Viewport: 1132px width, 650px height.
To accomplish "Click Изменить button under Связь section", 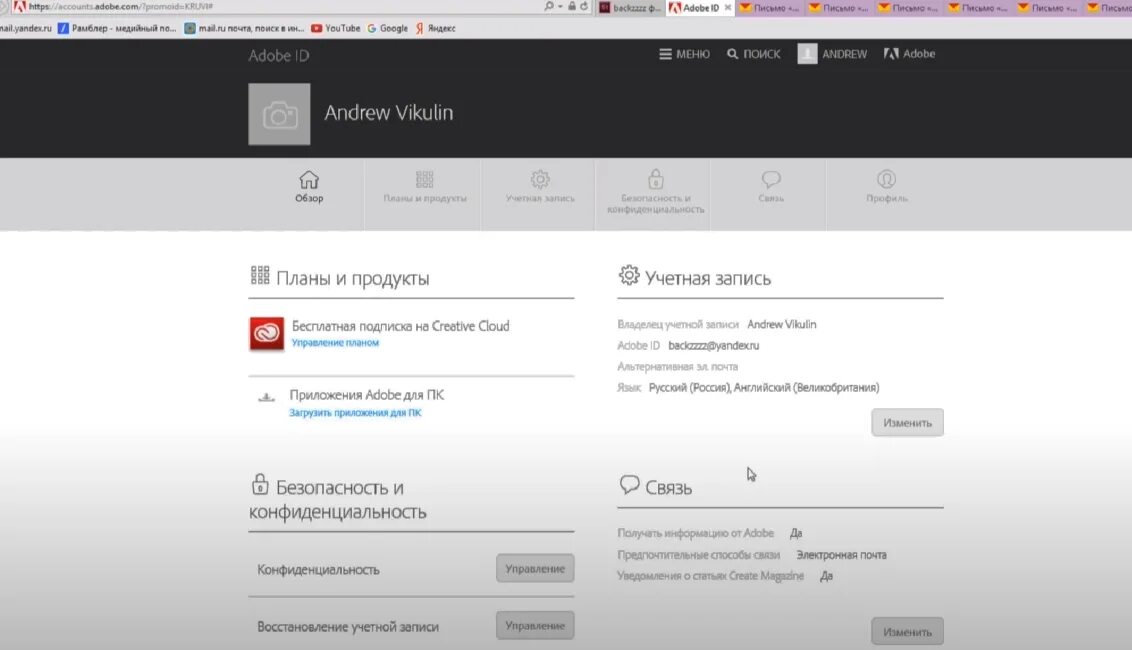I will tap(907, 631).
